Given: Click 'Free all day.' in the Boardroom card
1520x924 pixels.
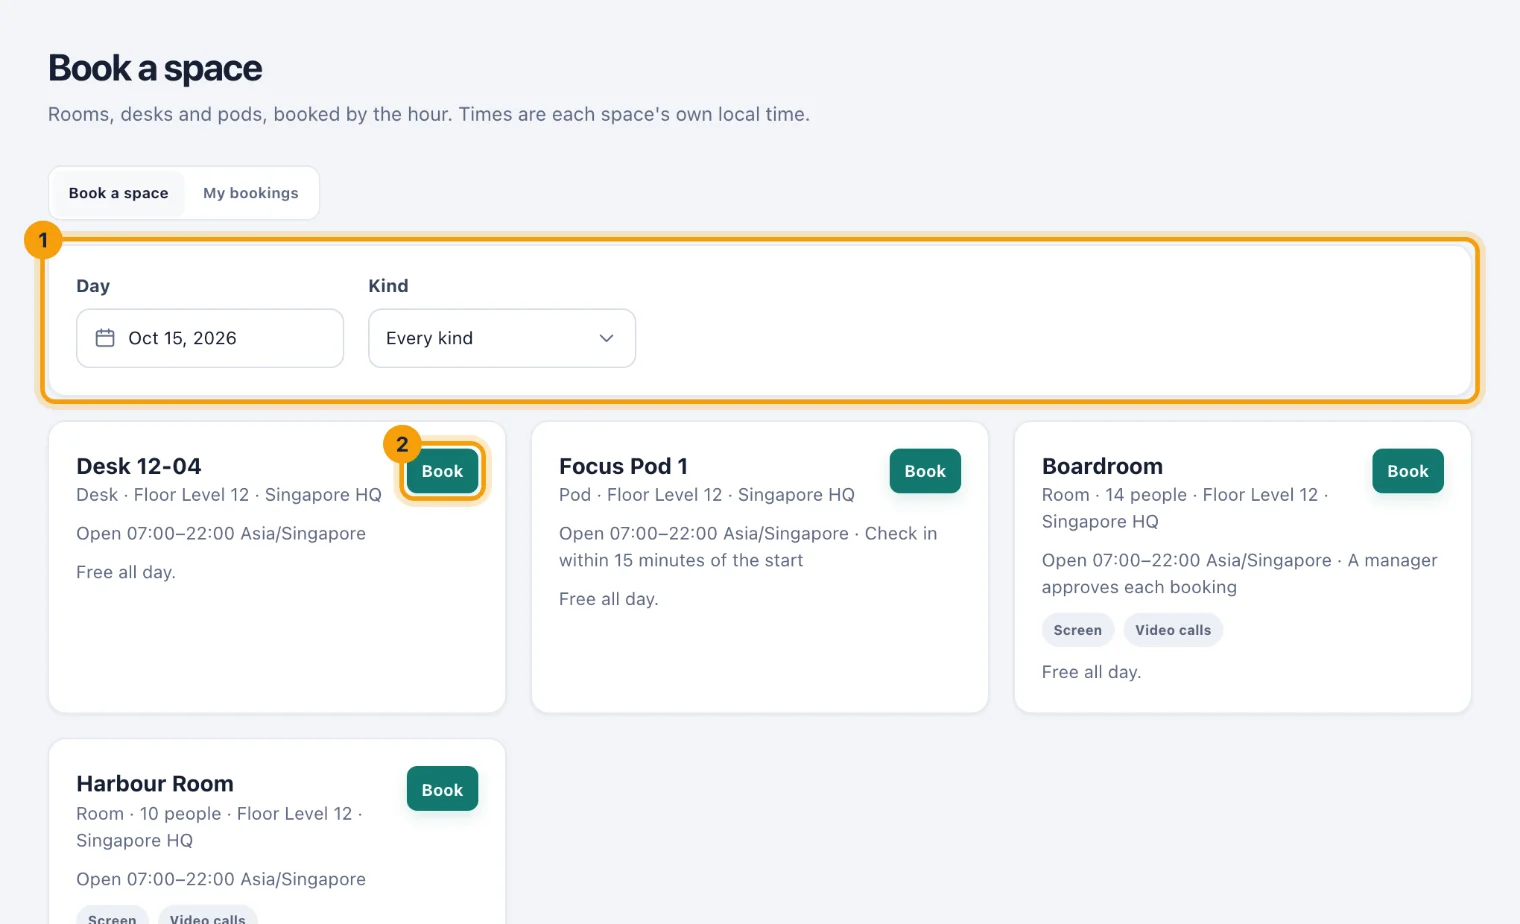Looking at the screenshot, I should point(1091,672).
